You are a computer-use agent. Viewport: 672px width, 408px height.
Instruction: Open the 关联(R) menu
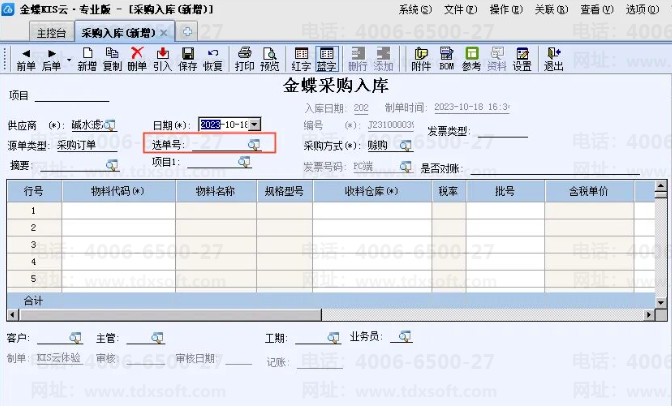click(x=552, y=9)
